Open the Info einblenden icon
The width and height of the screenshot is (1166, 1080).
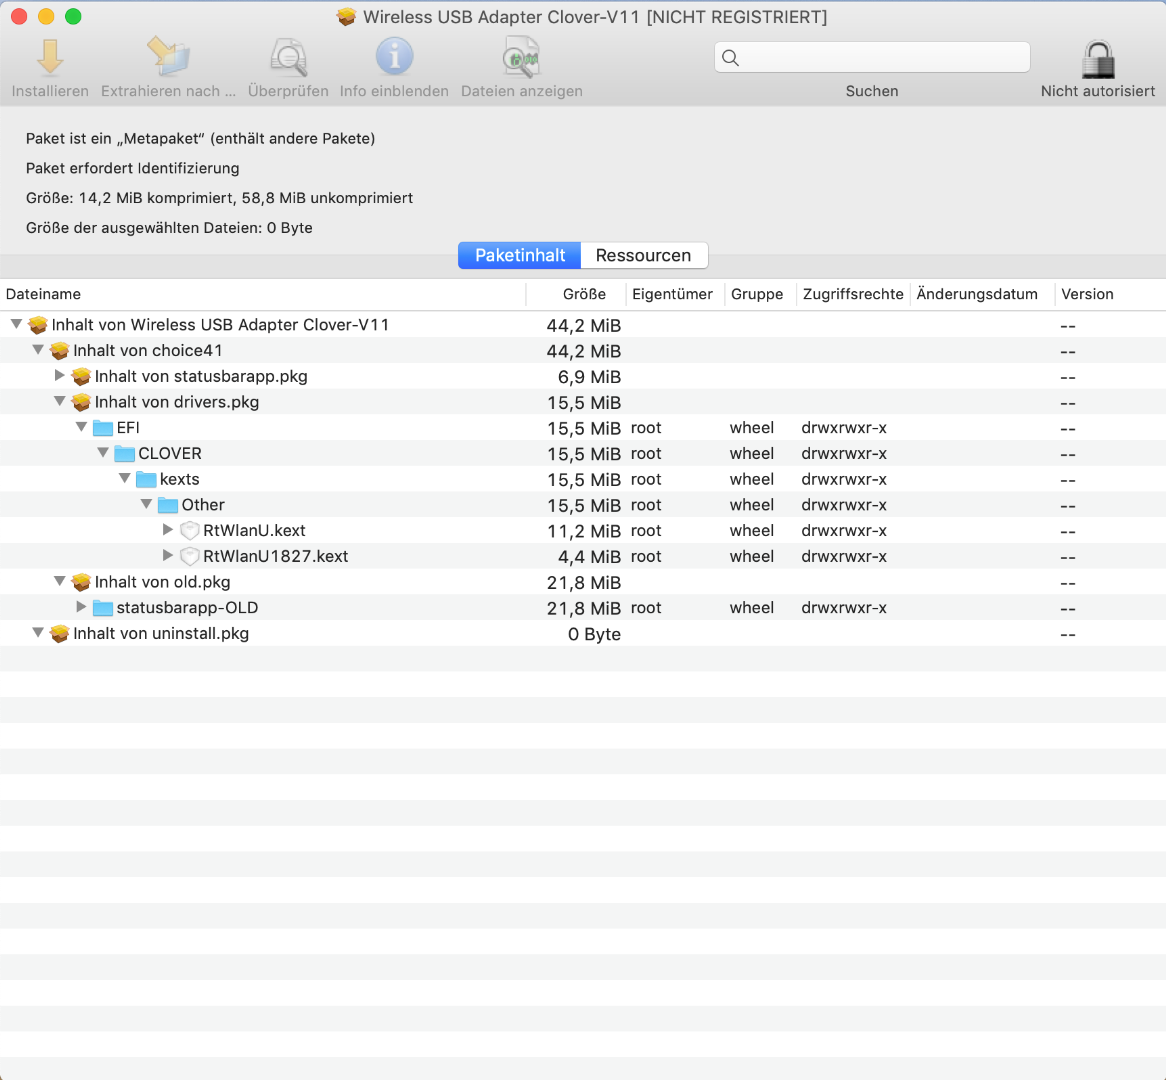click(x=394, y=58)
